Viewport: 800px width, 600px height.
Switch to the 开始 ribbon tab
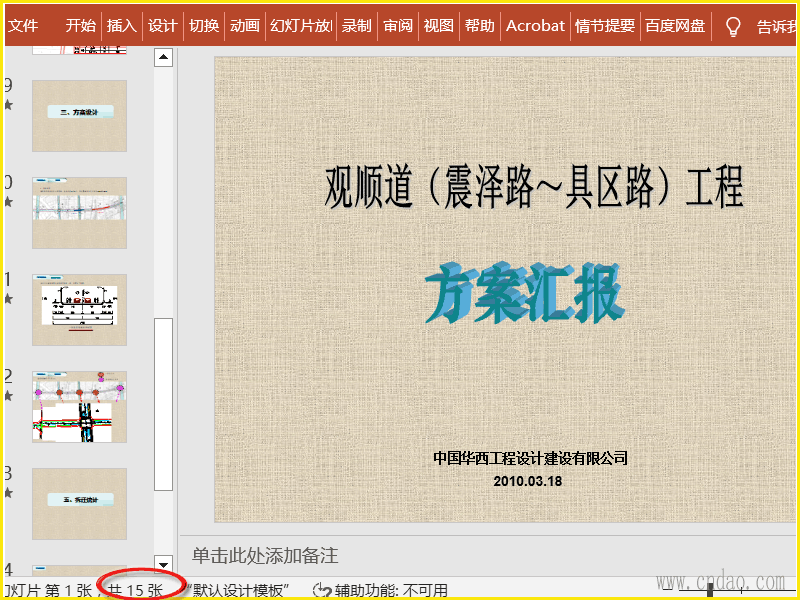tap(81, 26)
